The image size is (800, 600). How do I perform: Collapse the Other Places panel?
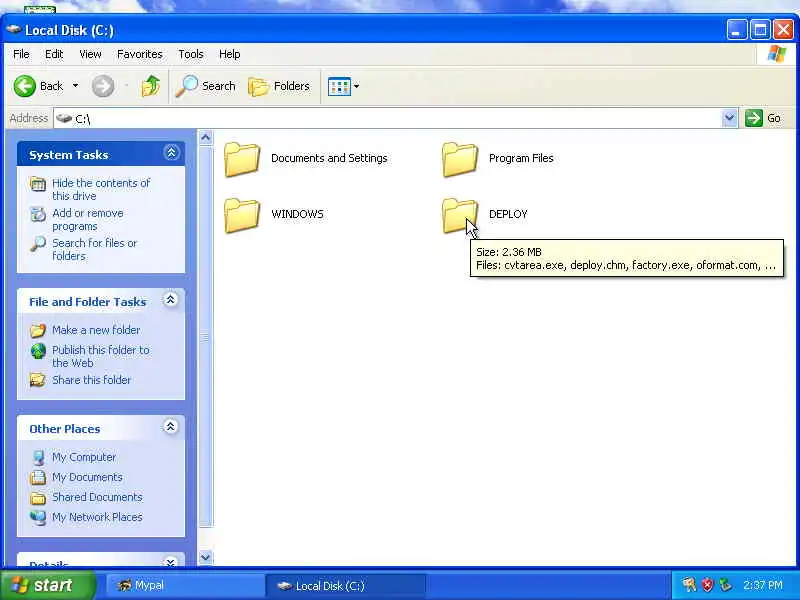[170, 427]
